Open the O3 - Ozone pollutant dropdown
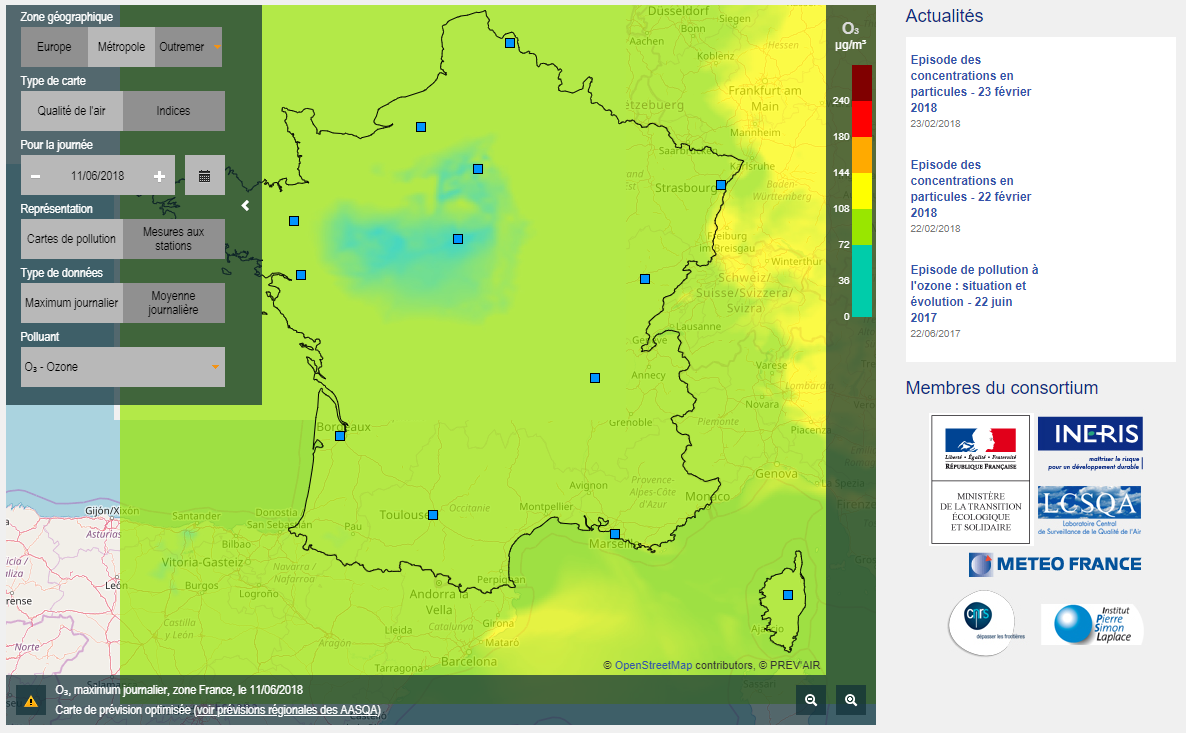Image resolution: width=1186 pixels, height=733 pixels. pos(122,367)
